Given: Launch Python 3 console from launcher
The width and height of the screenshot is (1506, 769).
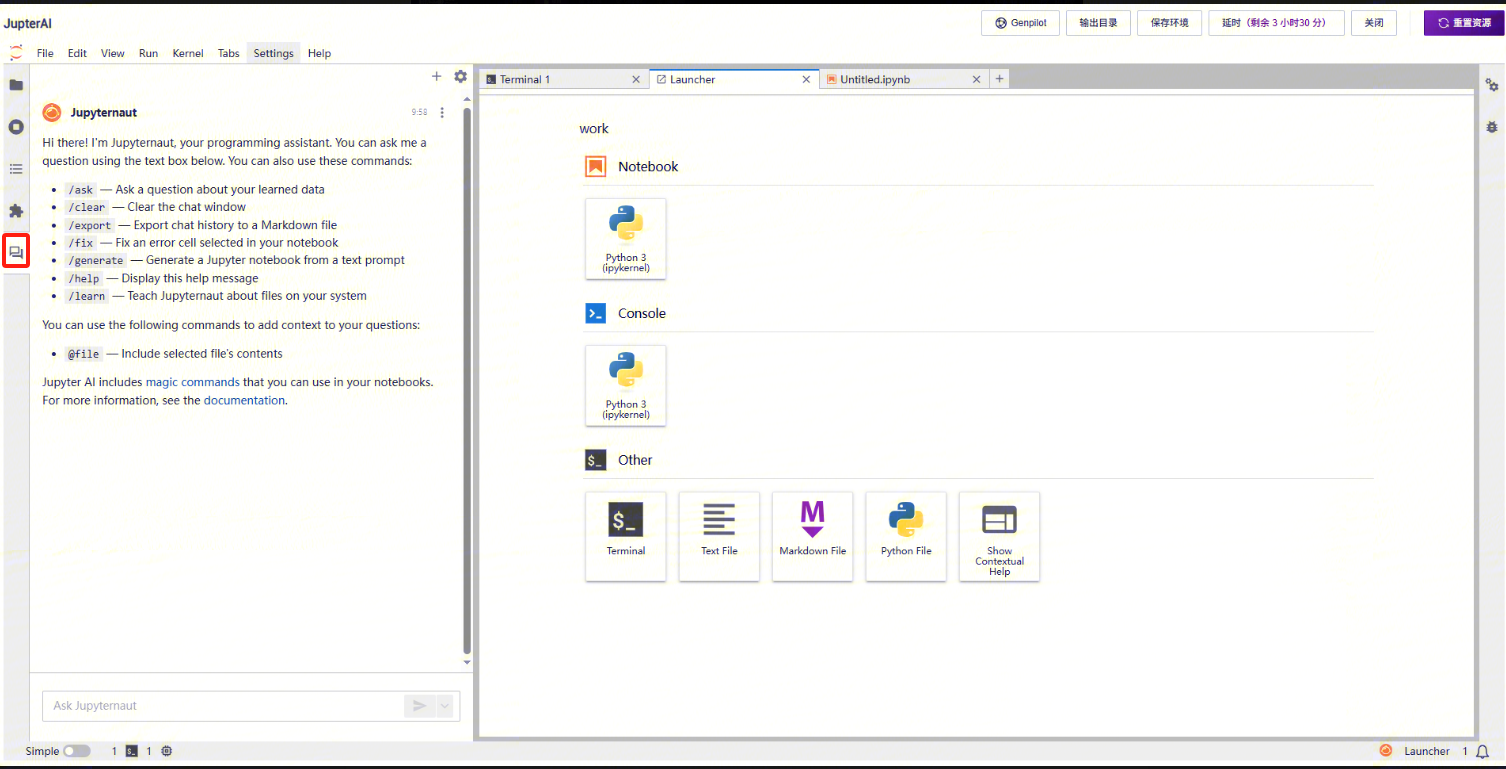Looking at the screenshot, I should point(626,386).
